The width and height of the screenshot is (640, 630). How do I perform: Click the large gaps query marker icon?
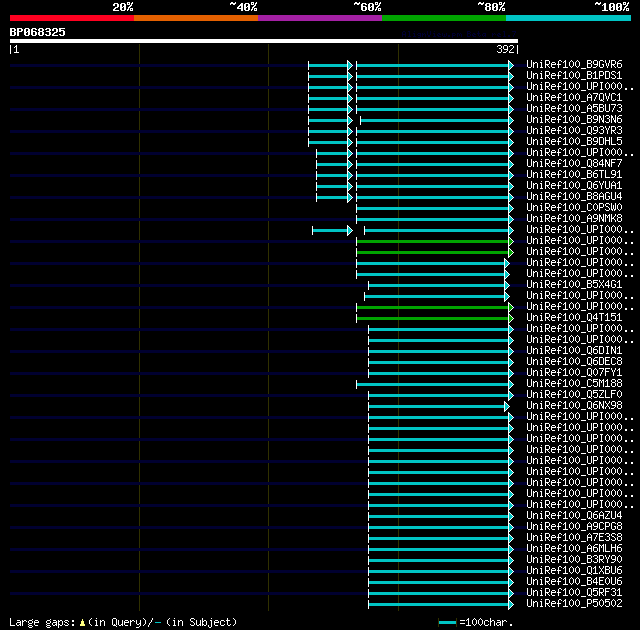(x=82, y=623)
